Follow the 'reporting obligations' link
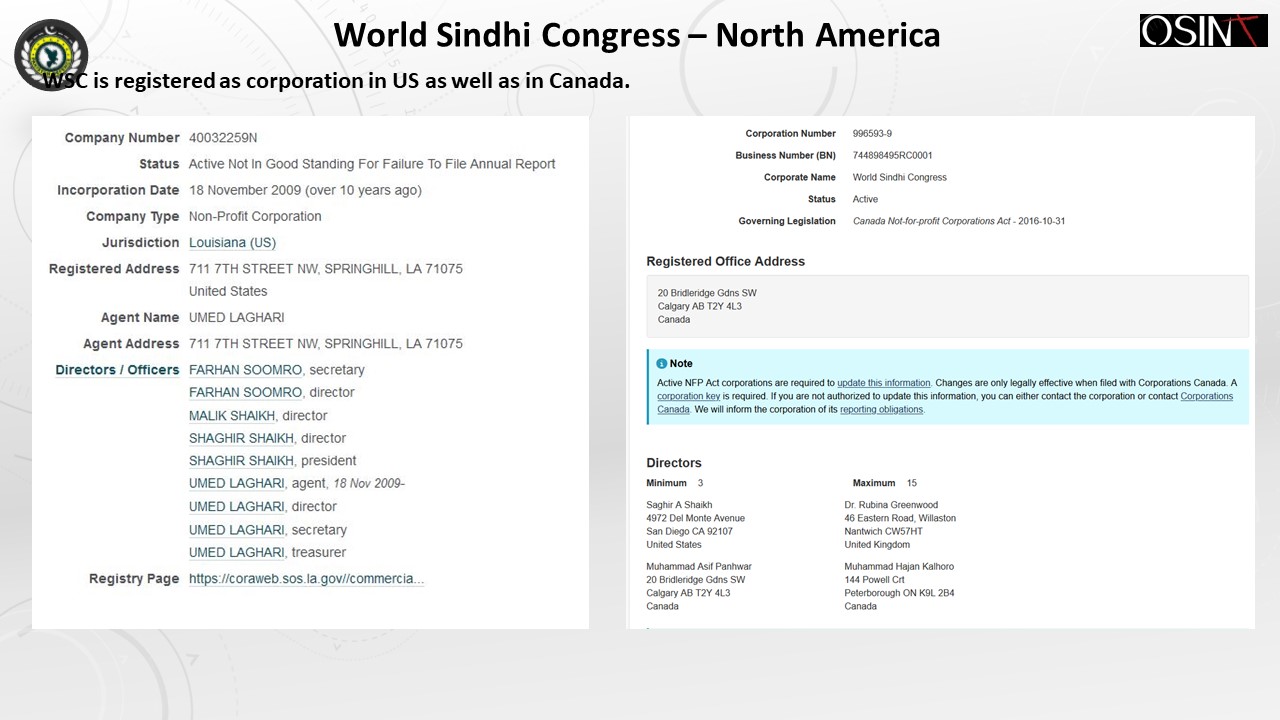Image resolution: width=1280 pixels, height=720 pixels. tap(881, 409)
